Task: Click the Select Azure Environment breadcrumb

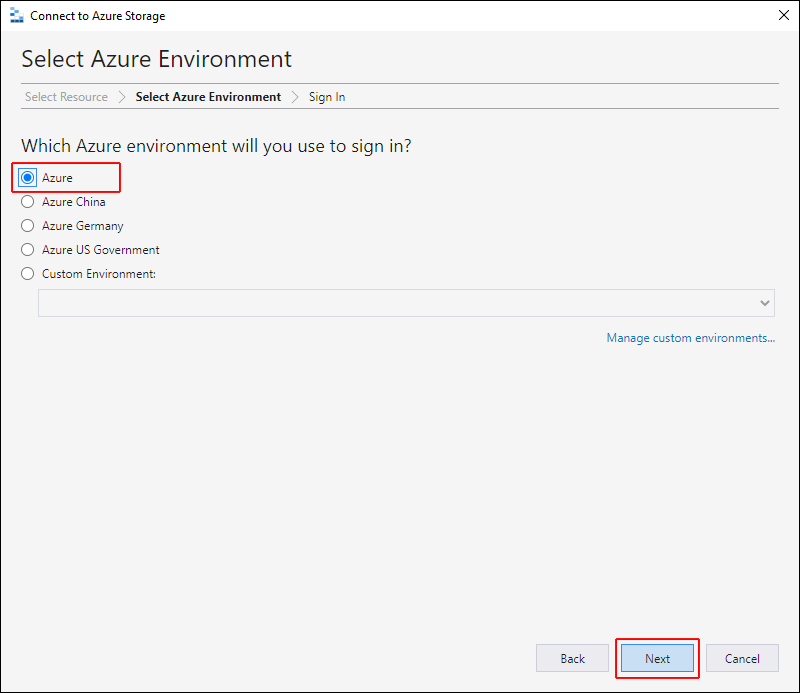Action: coord(208,97)
